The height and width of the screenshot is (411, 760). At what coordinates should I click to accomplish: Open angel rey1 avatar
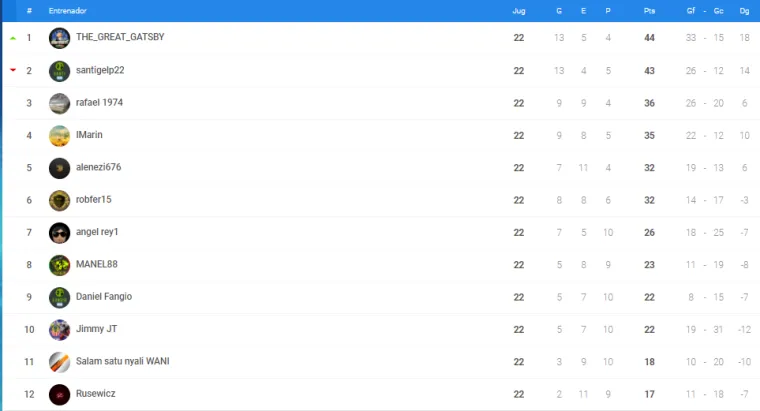click(x=59, y=233)
